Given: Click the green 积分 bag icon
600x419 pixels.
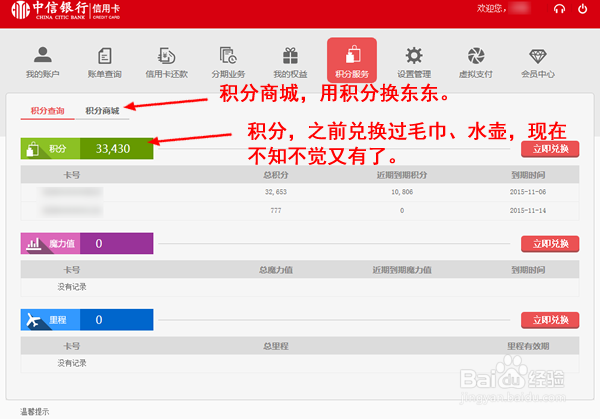Looking at the screenshot, I should coord(33,148).
